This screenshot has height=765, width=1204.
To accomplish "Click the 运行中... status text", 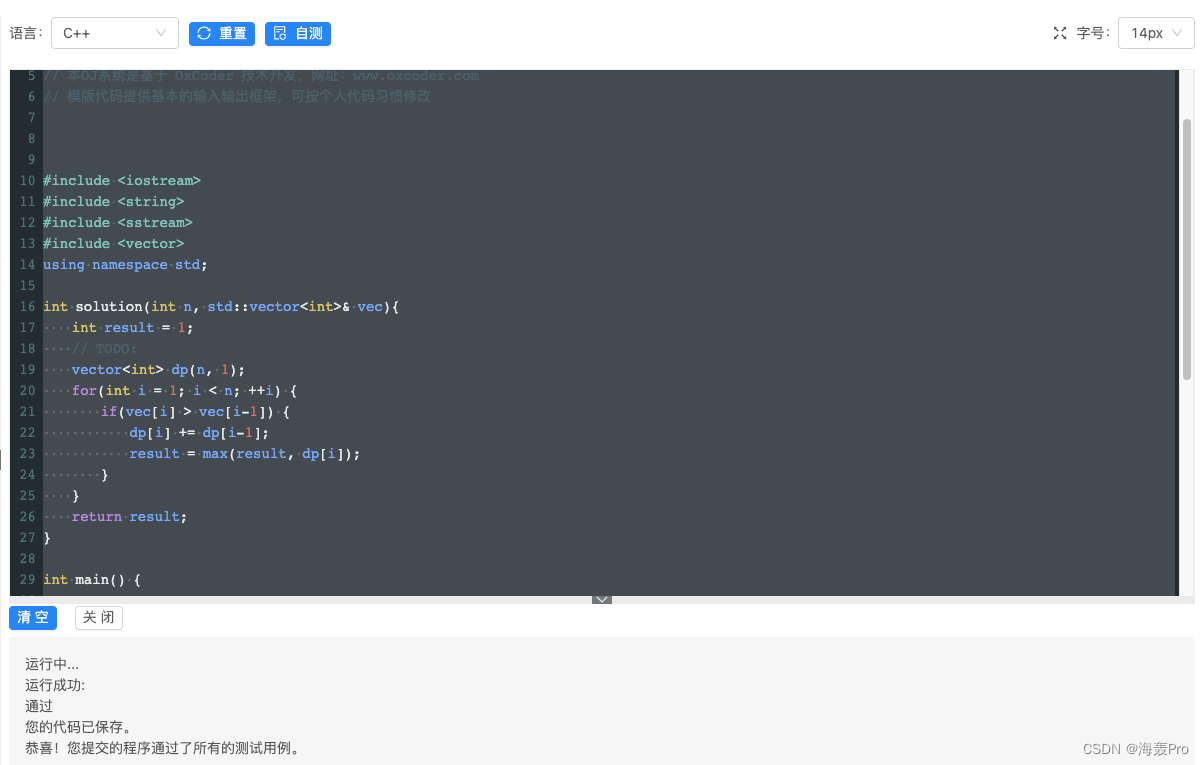I will click(52, 664).
